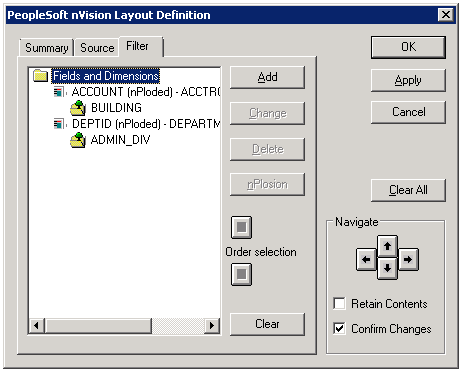
Task: Click the upper Order selection button
Action: pyautogui.click(x=241, y=227)
